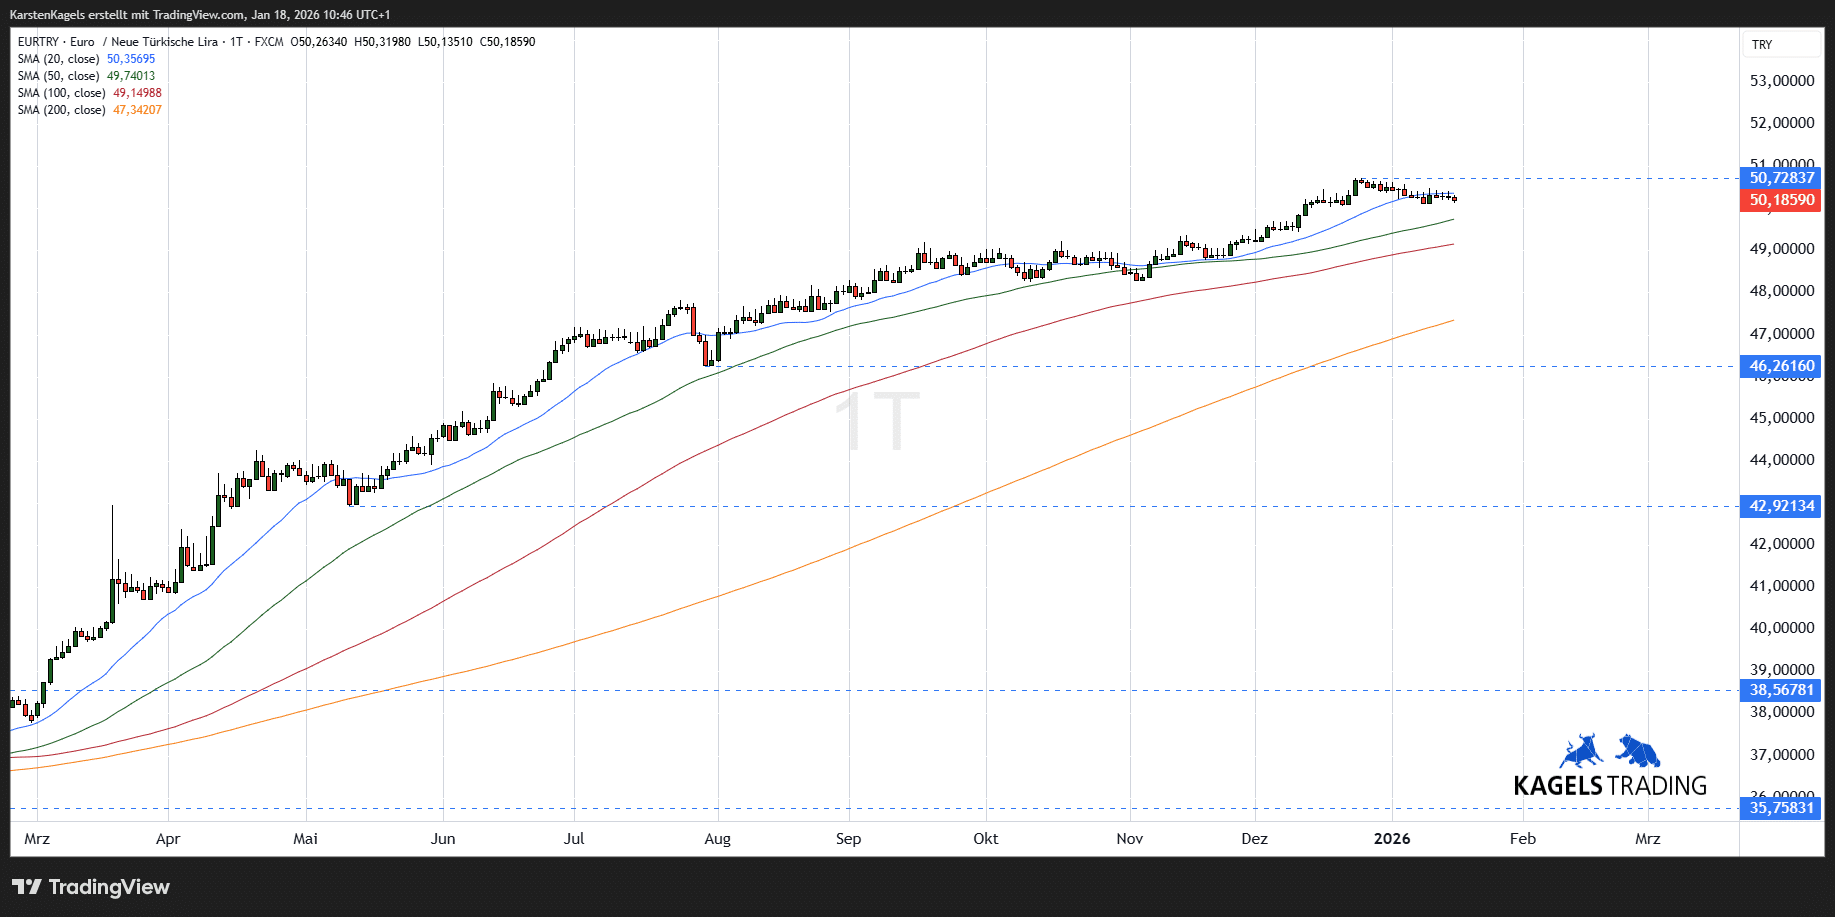Click the 1T watermark in chart center
This screenshot has height=917, width=1835.
click(877, 421)
